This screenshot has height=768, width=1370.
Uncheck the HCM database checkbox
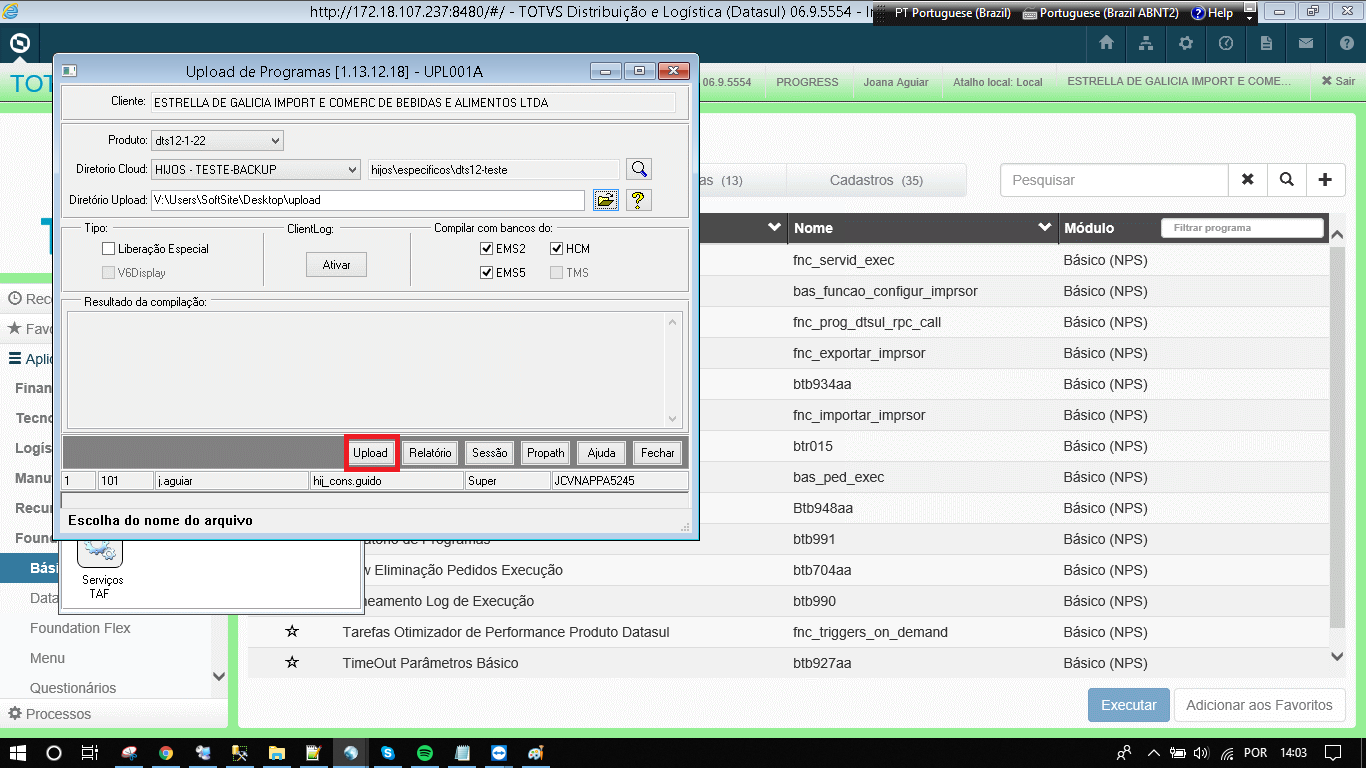[x=557, y=249]
